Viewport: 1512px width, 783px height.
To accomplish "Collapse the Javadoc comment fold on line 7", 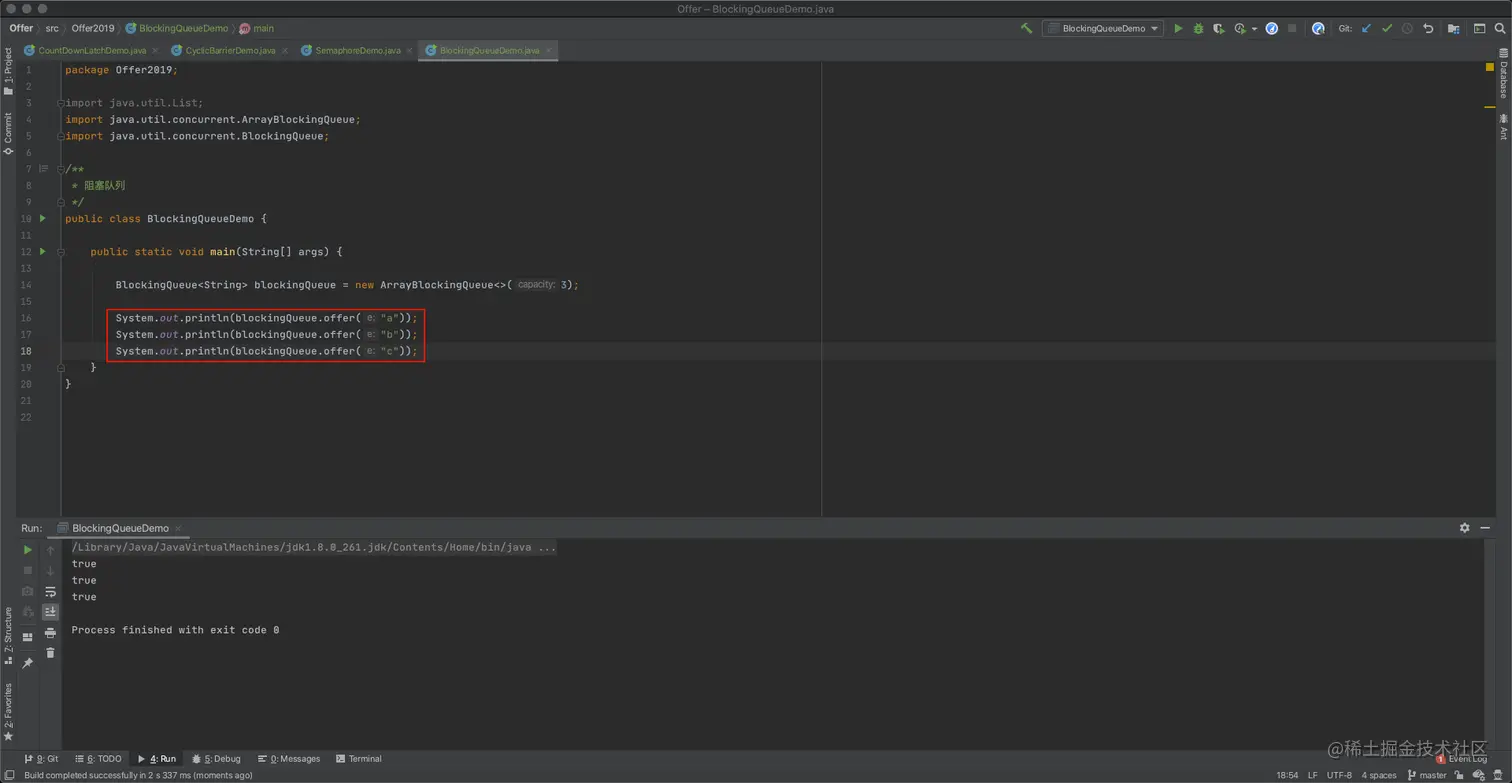I will [x=61, y=169].
